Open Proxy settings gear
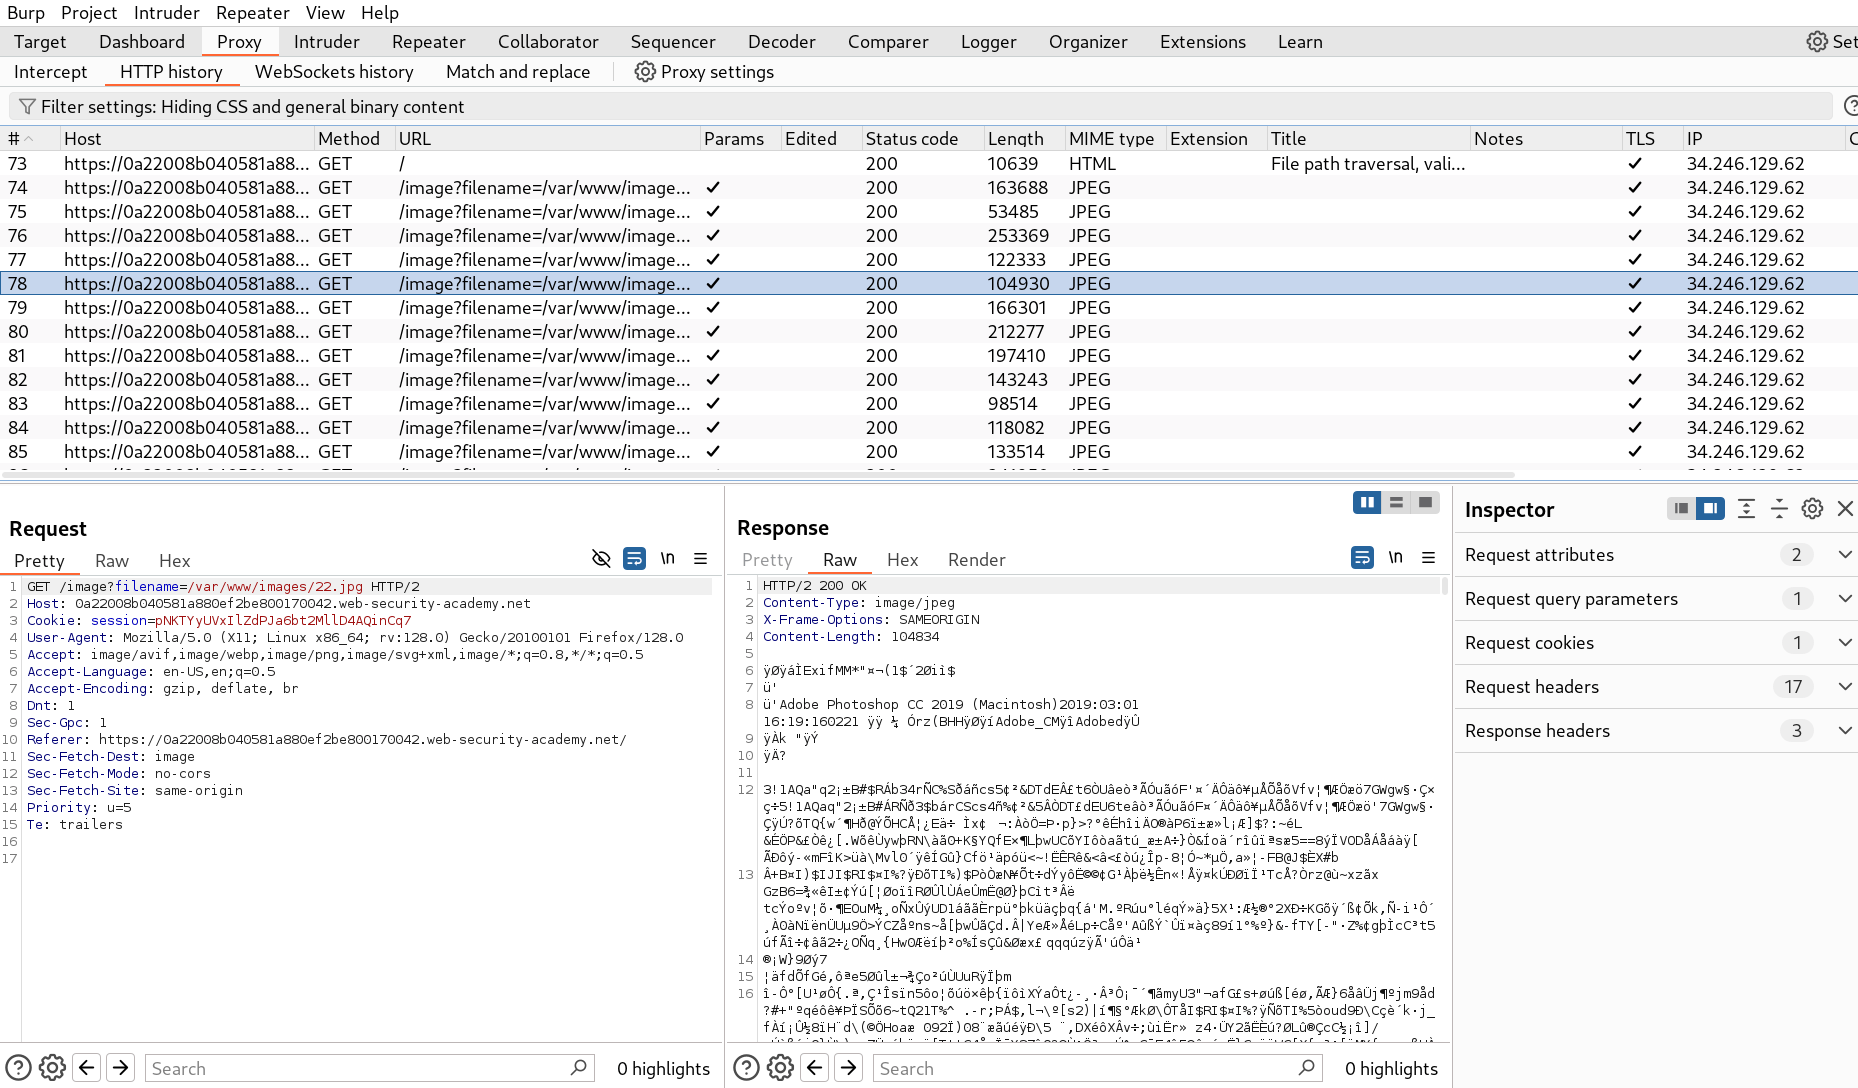The image size is (1858, 1088). pos(645,72)
